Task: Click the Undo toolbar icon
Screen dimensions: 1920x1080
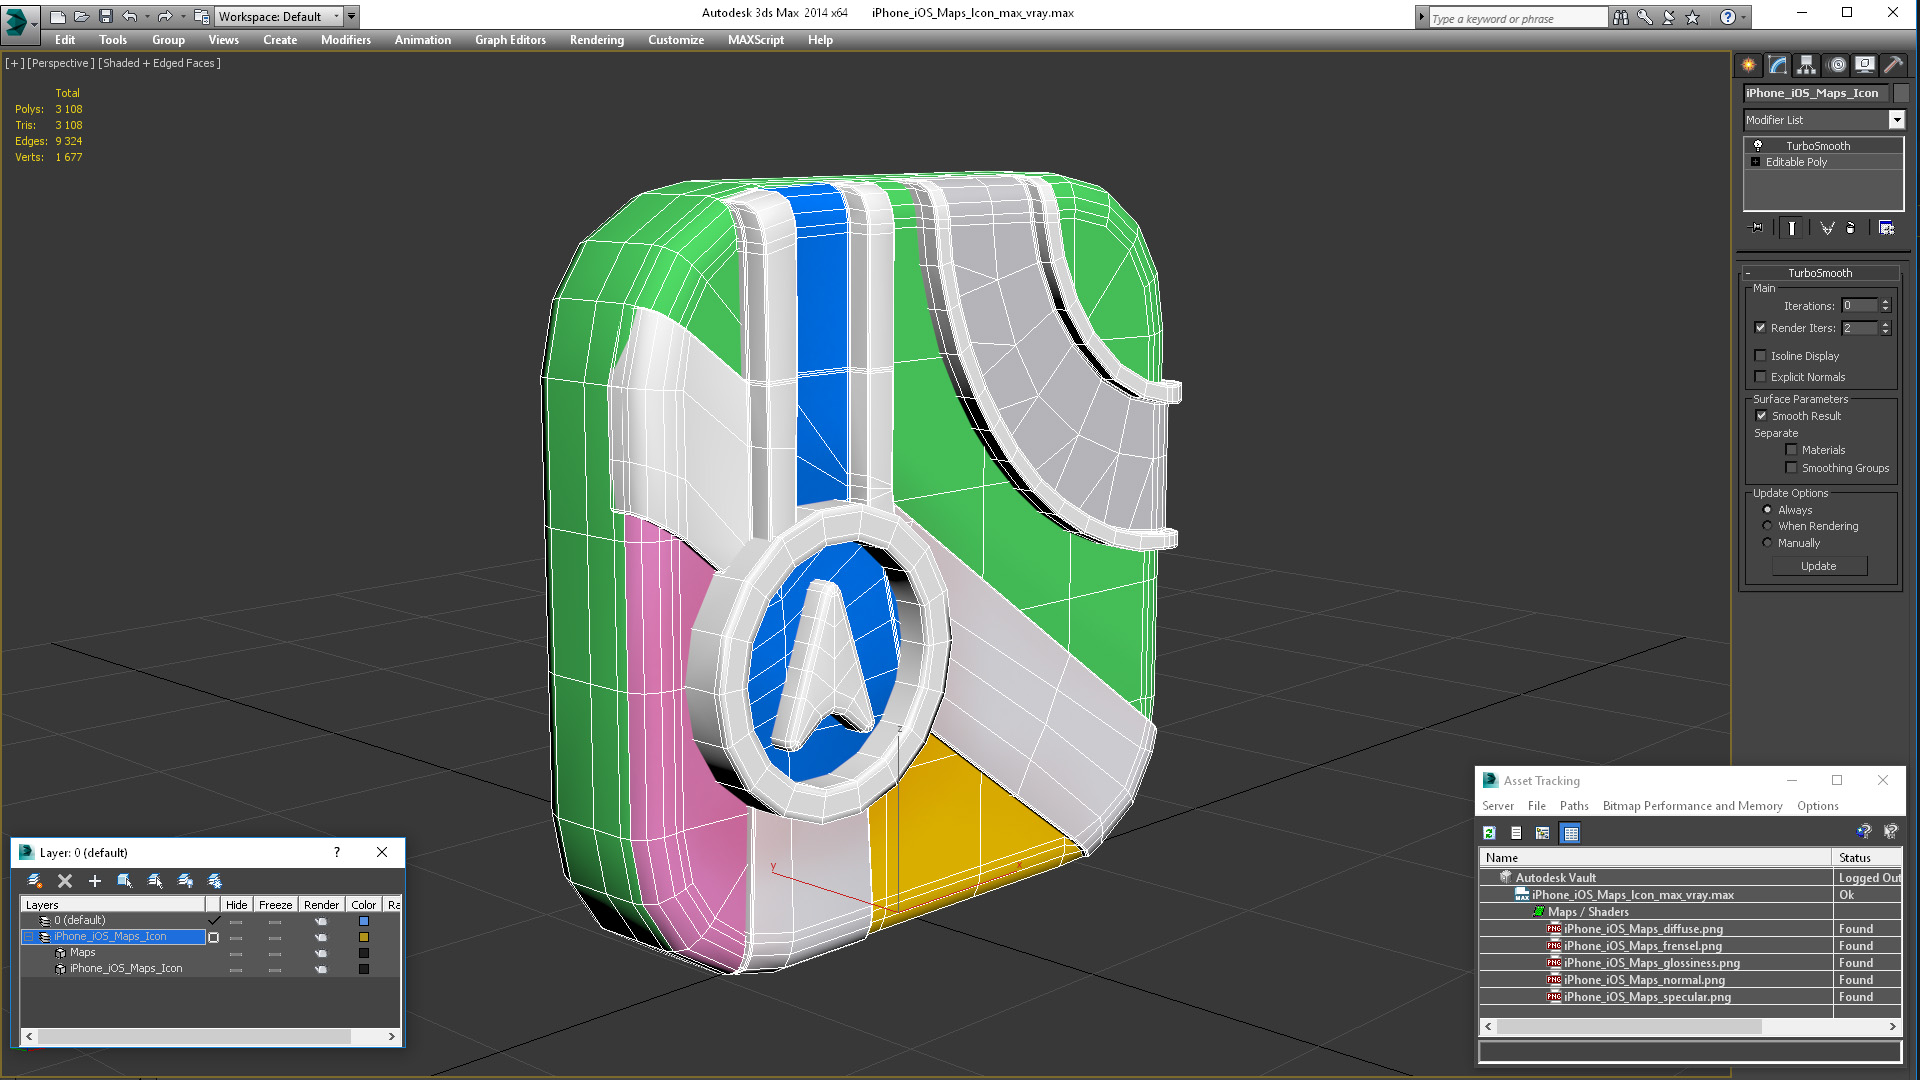Action: click(130, 16)
